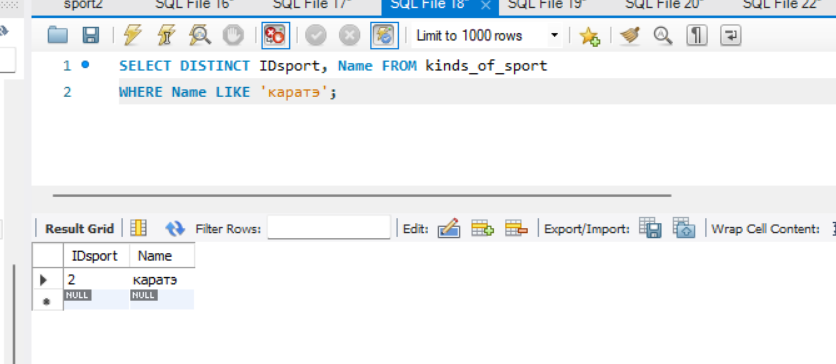836x364 pixels.
Task: Click the row selector arrow for row 2
Action: point(45,279)
